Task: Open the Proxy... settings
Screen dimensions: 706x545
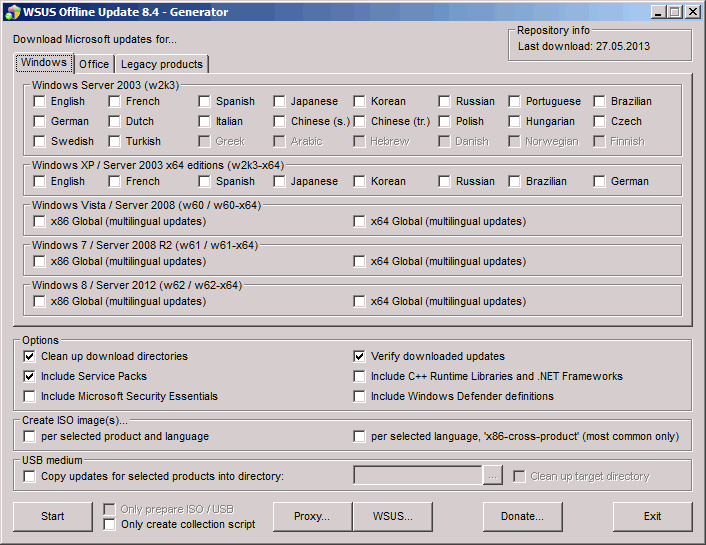Action: tap(312, 517)
